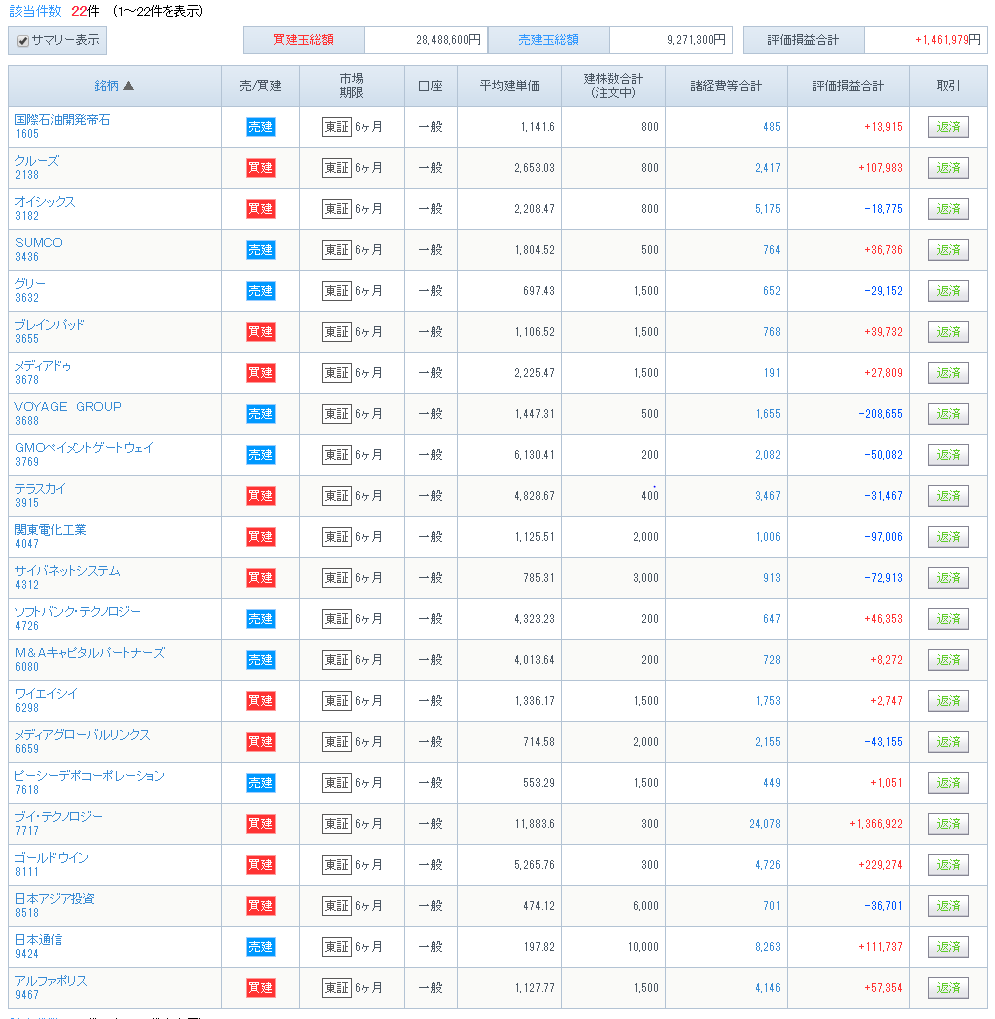Click the 買建 badge in クルーズ row
Viewport: 995px width, 1019px height.
pyautogui.click(x=261, y=168)
